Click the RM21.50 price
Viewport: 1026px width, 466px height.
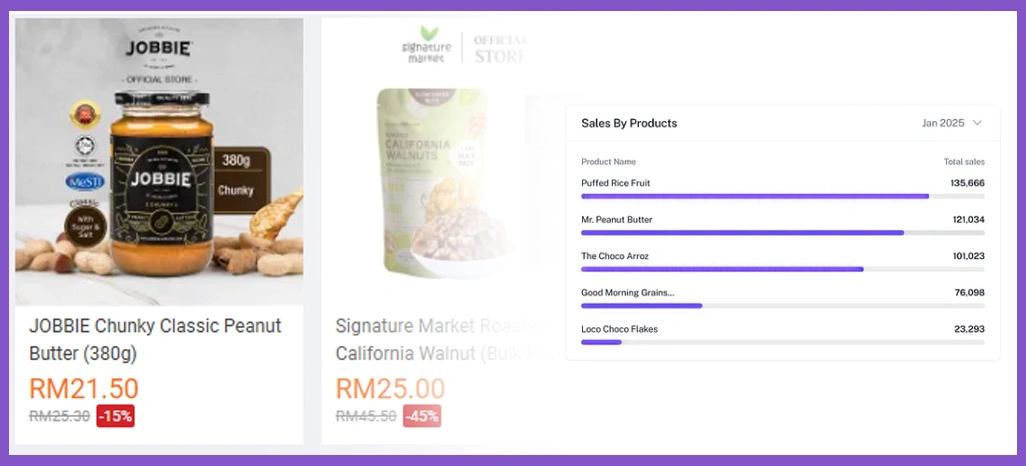click(84, 388)
